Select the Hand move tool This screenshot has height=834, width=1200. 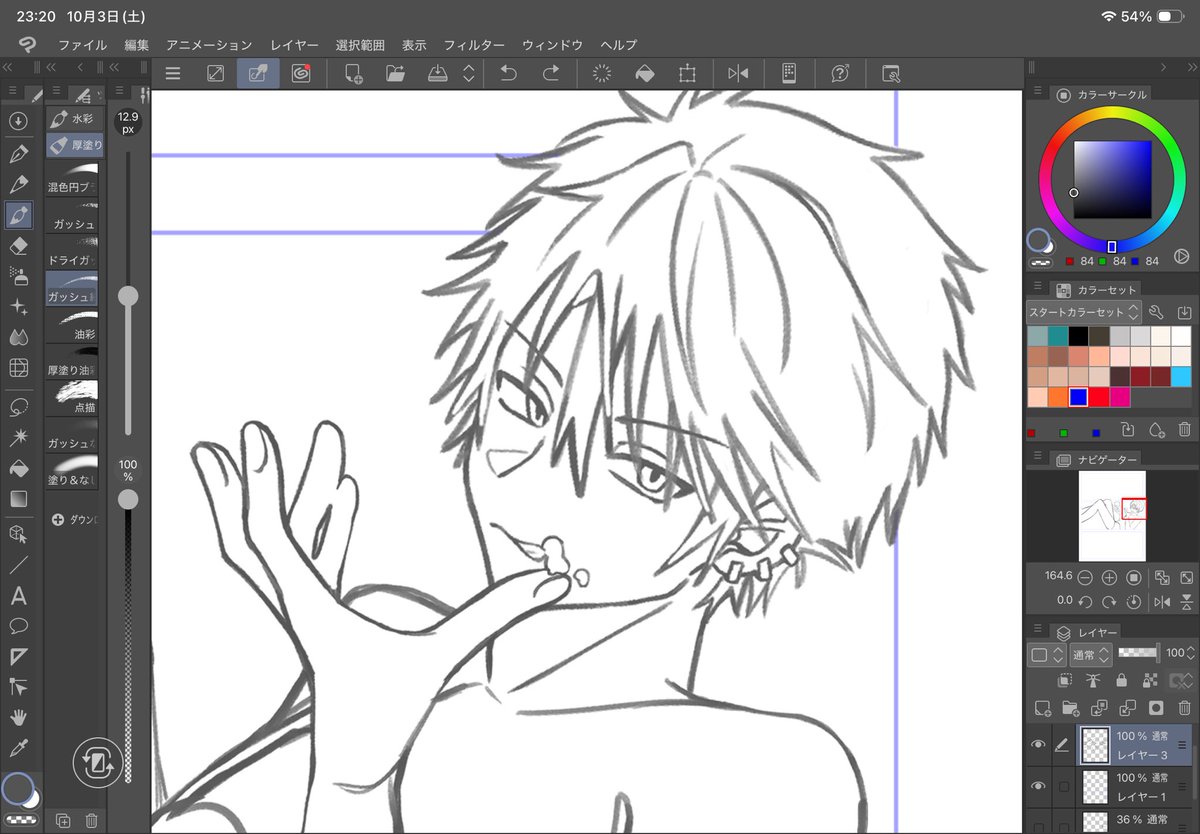18,717
